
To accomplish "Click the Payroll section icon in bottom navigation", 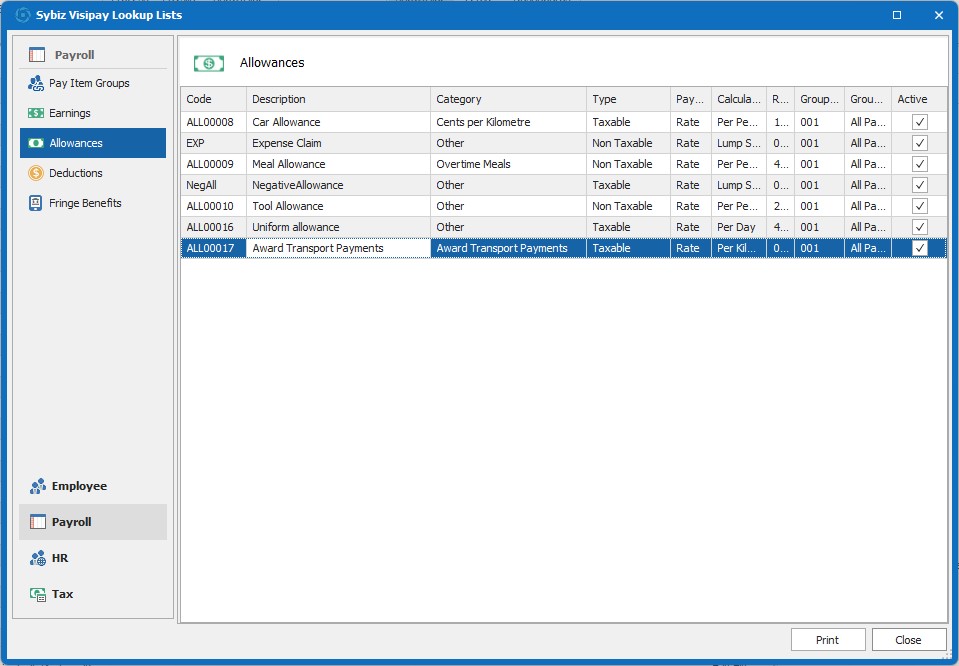I will point(37,522).
